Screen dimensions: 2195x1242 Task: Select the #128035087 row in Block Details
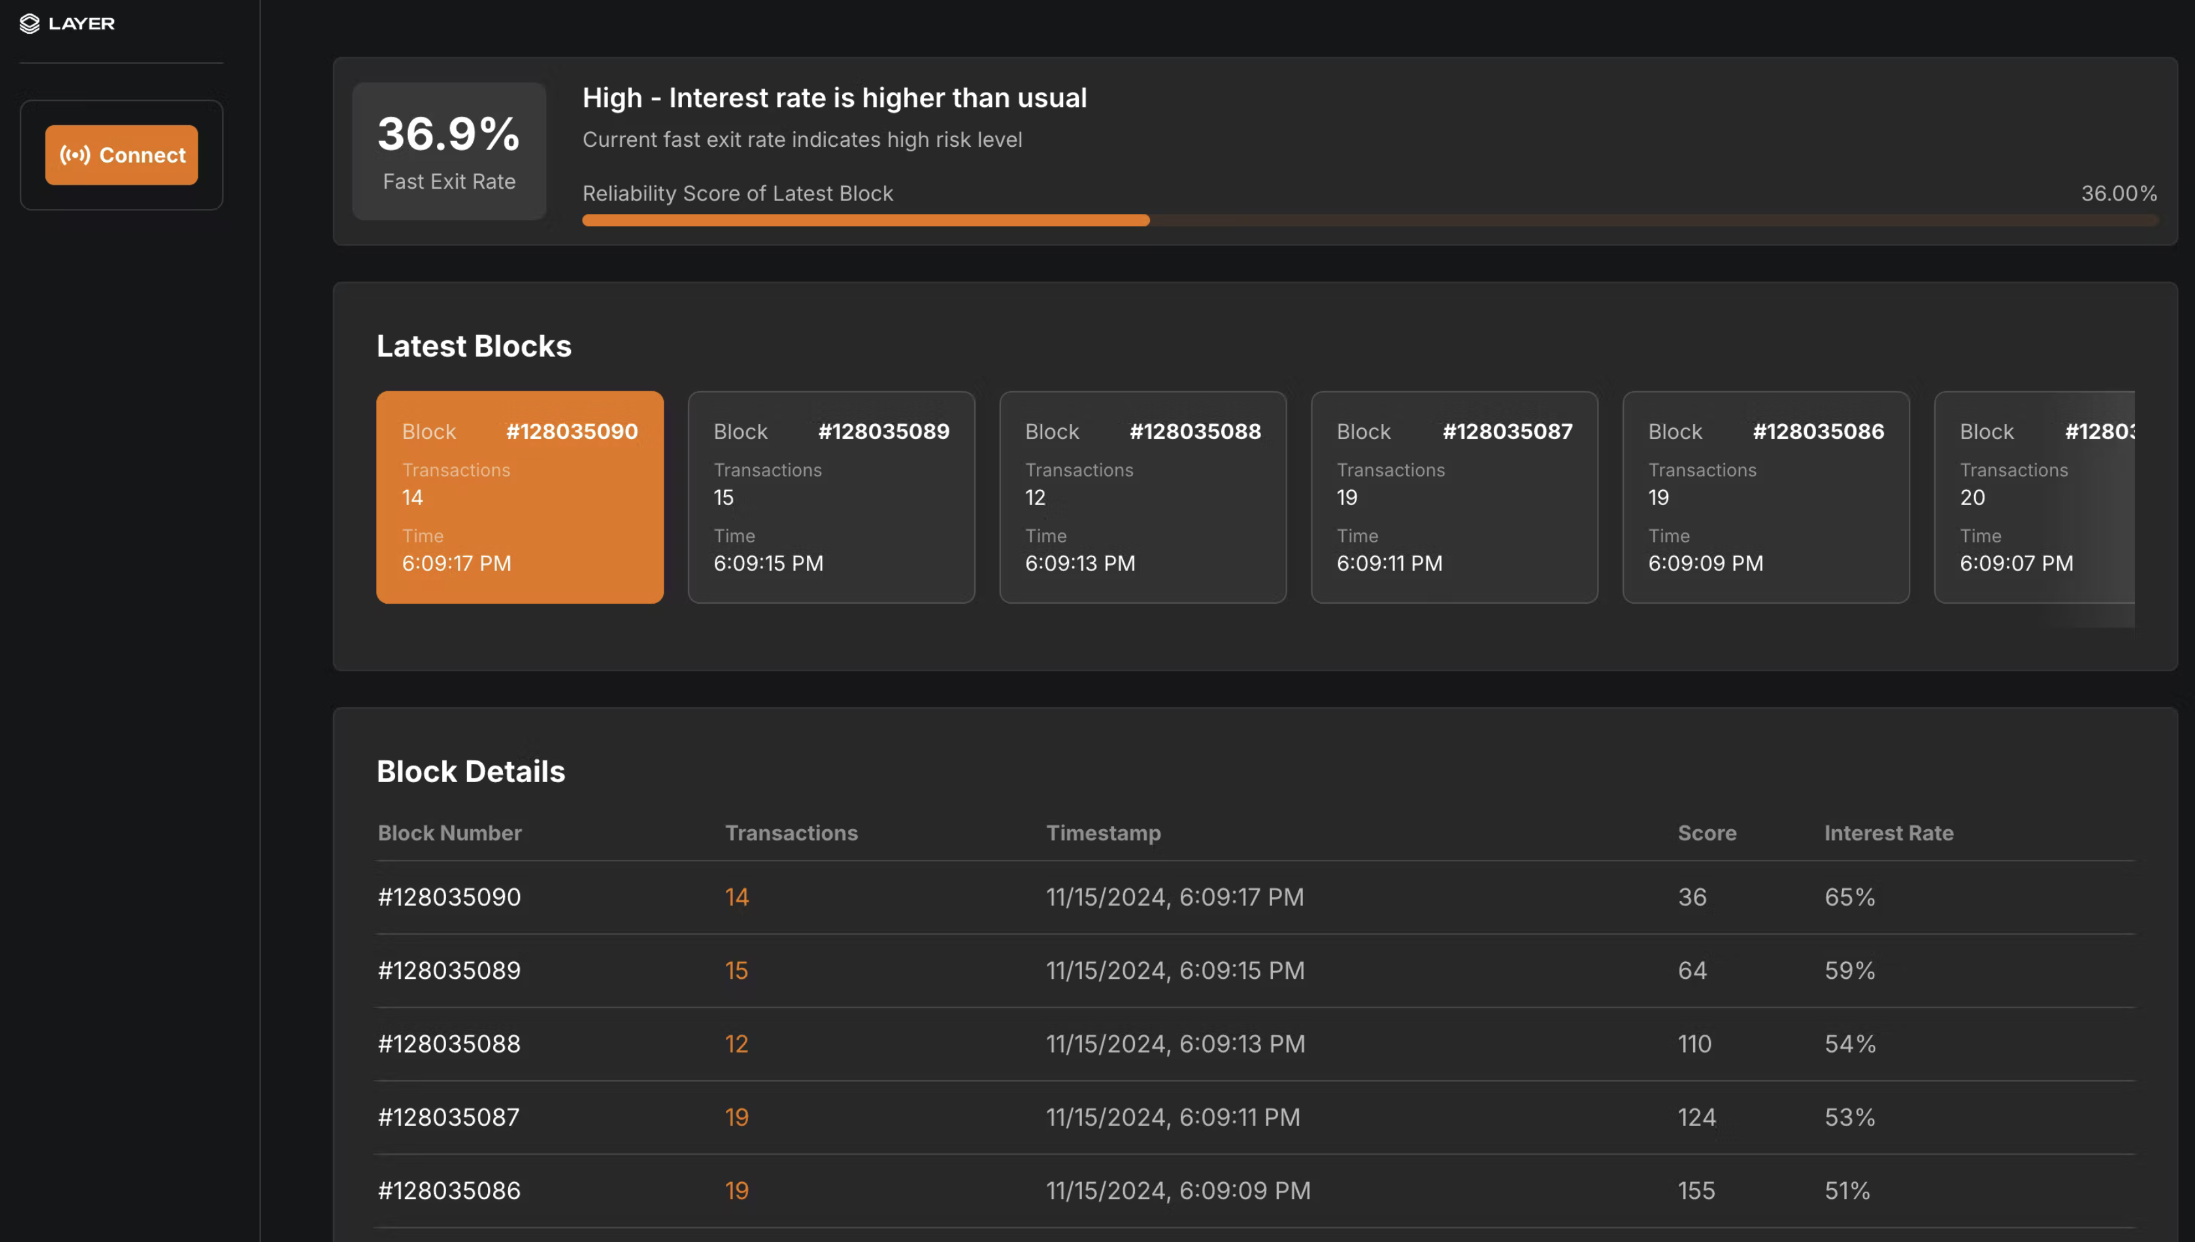(x=449, y=1117)
